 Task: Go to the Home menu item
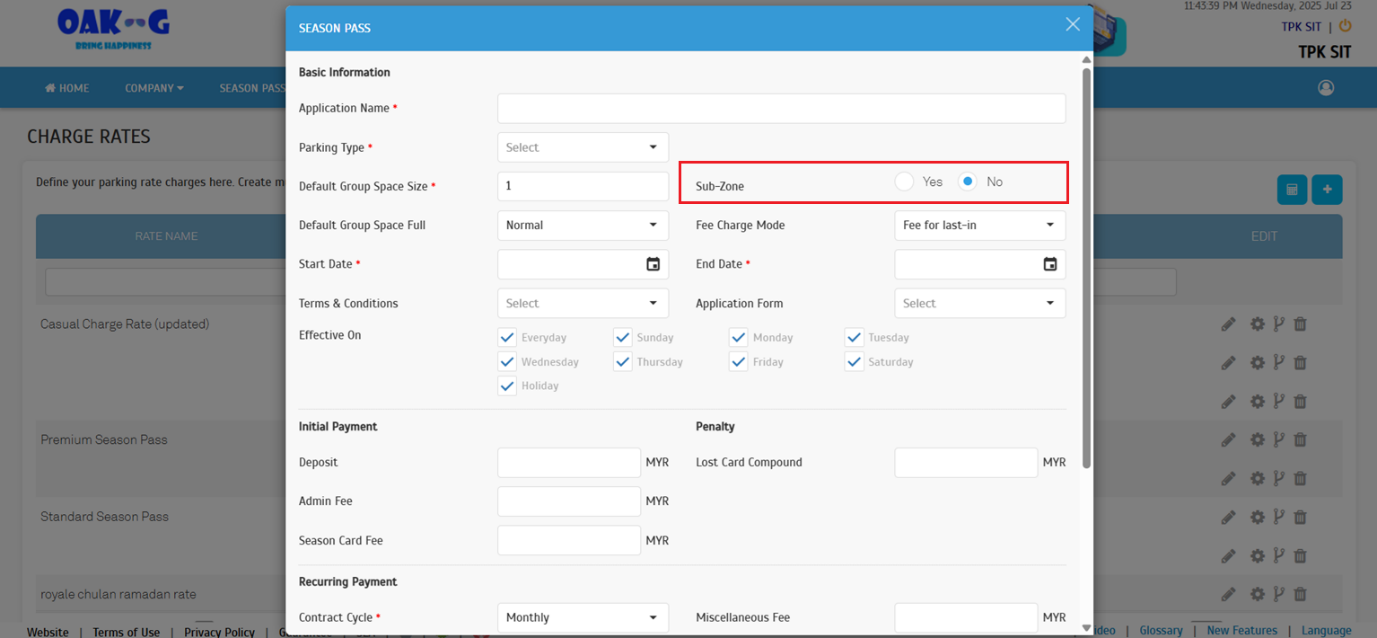click(67, 88)
